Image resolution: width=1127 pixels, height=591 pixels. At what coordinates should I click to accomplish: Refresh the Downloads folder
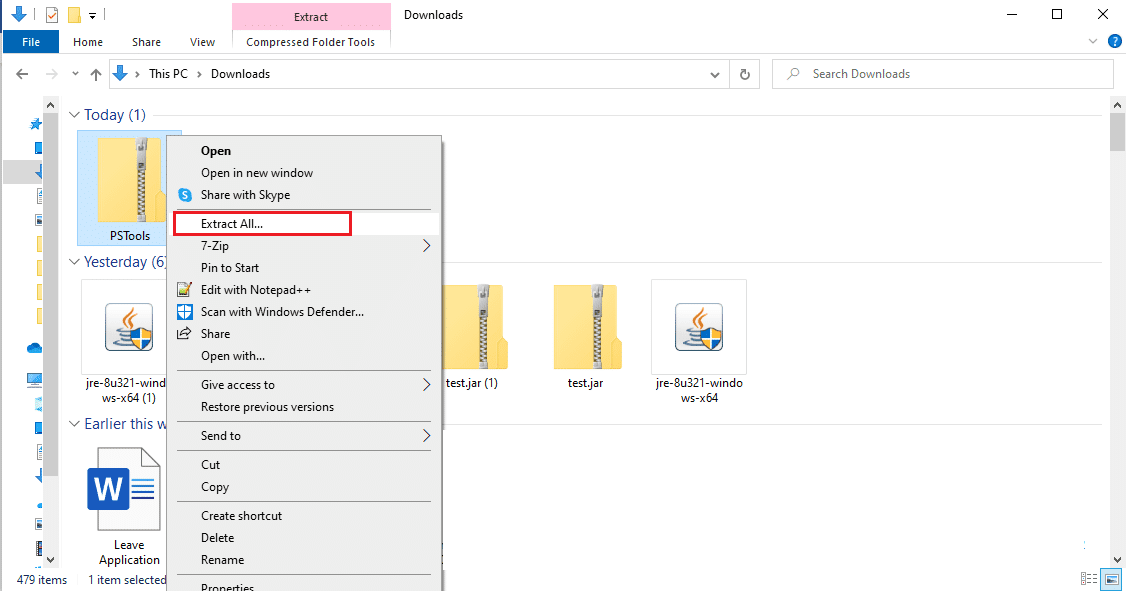coord(745,73)
